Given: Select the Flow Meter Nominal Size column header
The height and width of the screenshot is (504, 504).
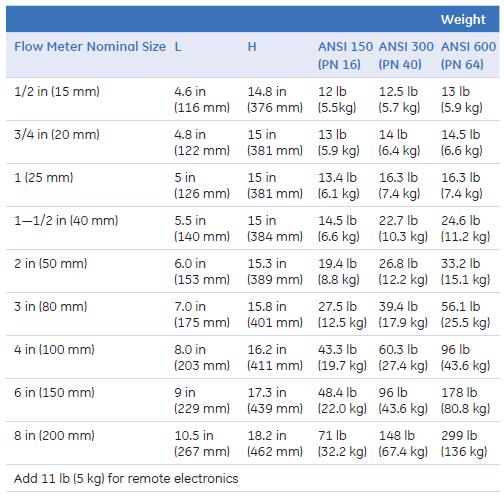Looking at the screenshot, I should 90,46.
